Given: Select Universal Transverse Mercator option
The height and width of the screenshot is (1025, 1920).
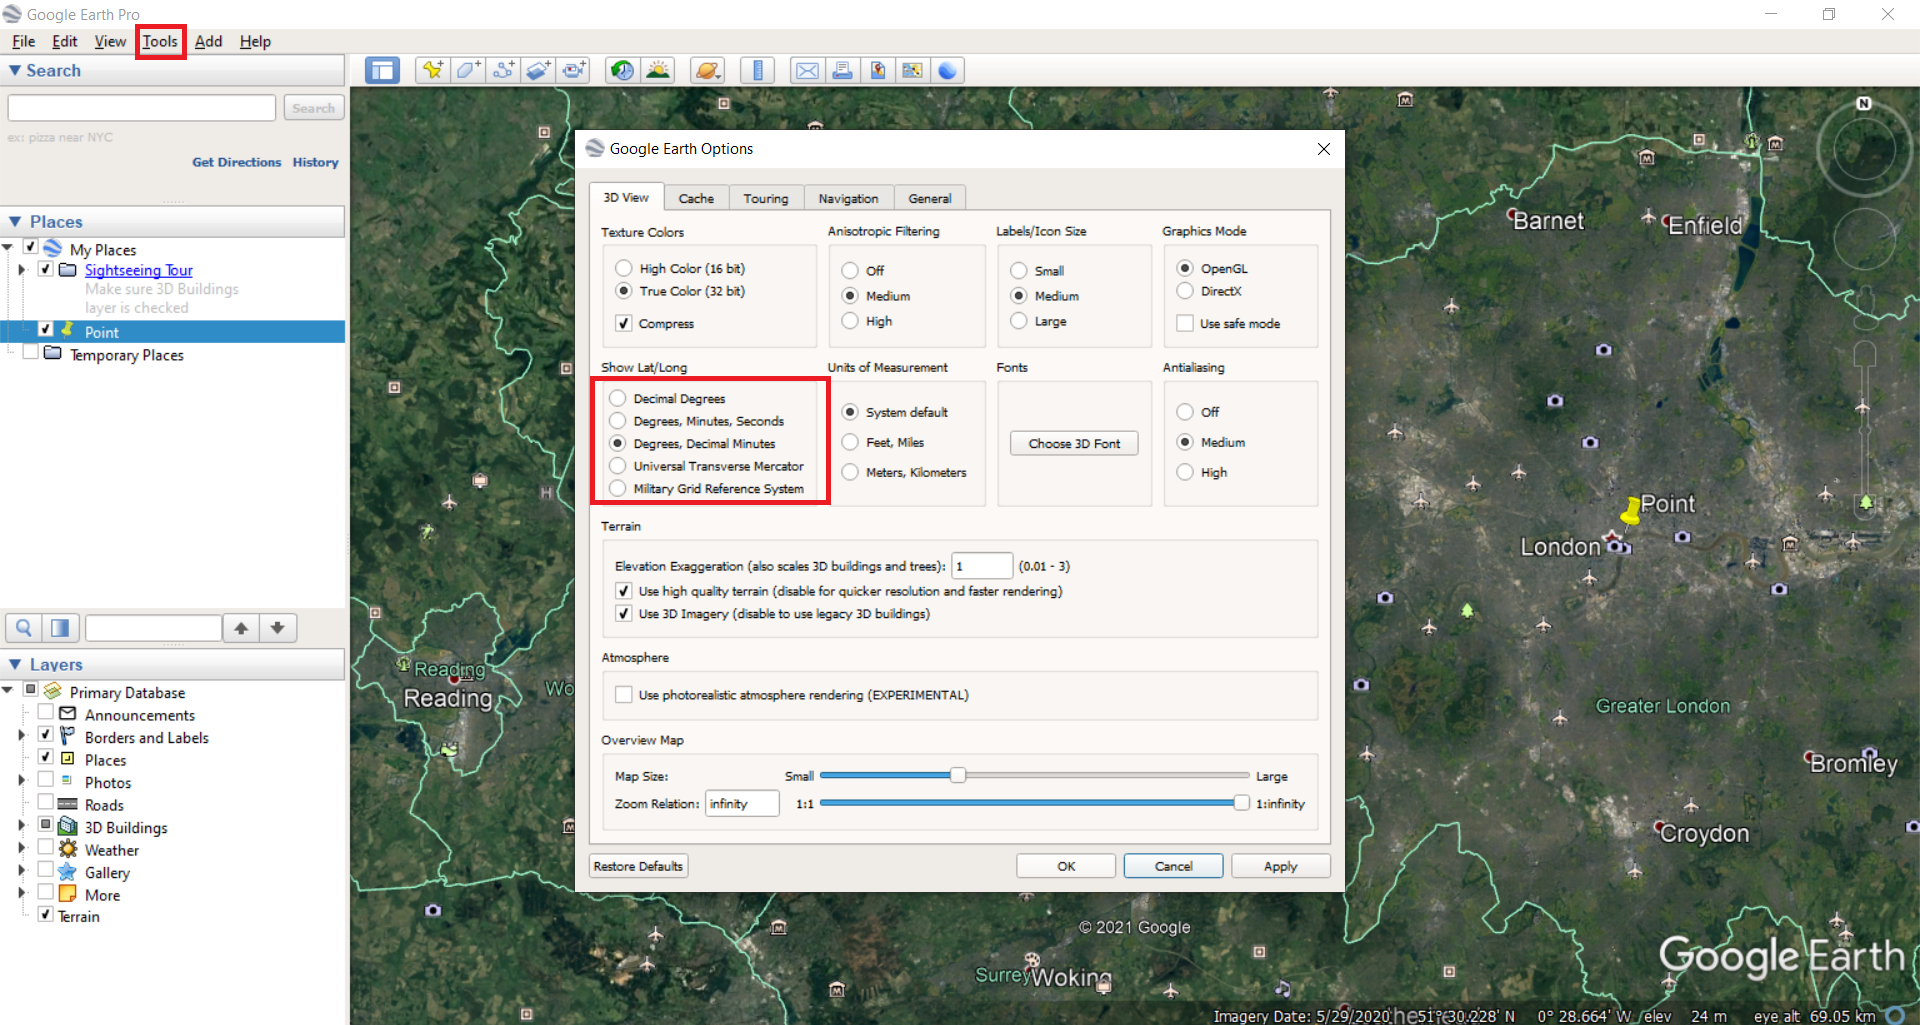Looking at the screenshot, I should 618,466.
